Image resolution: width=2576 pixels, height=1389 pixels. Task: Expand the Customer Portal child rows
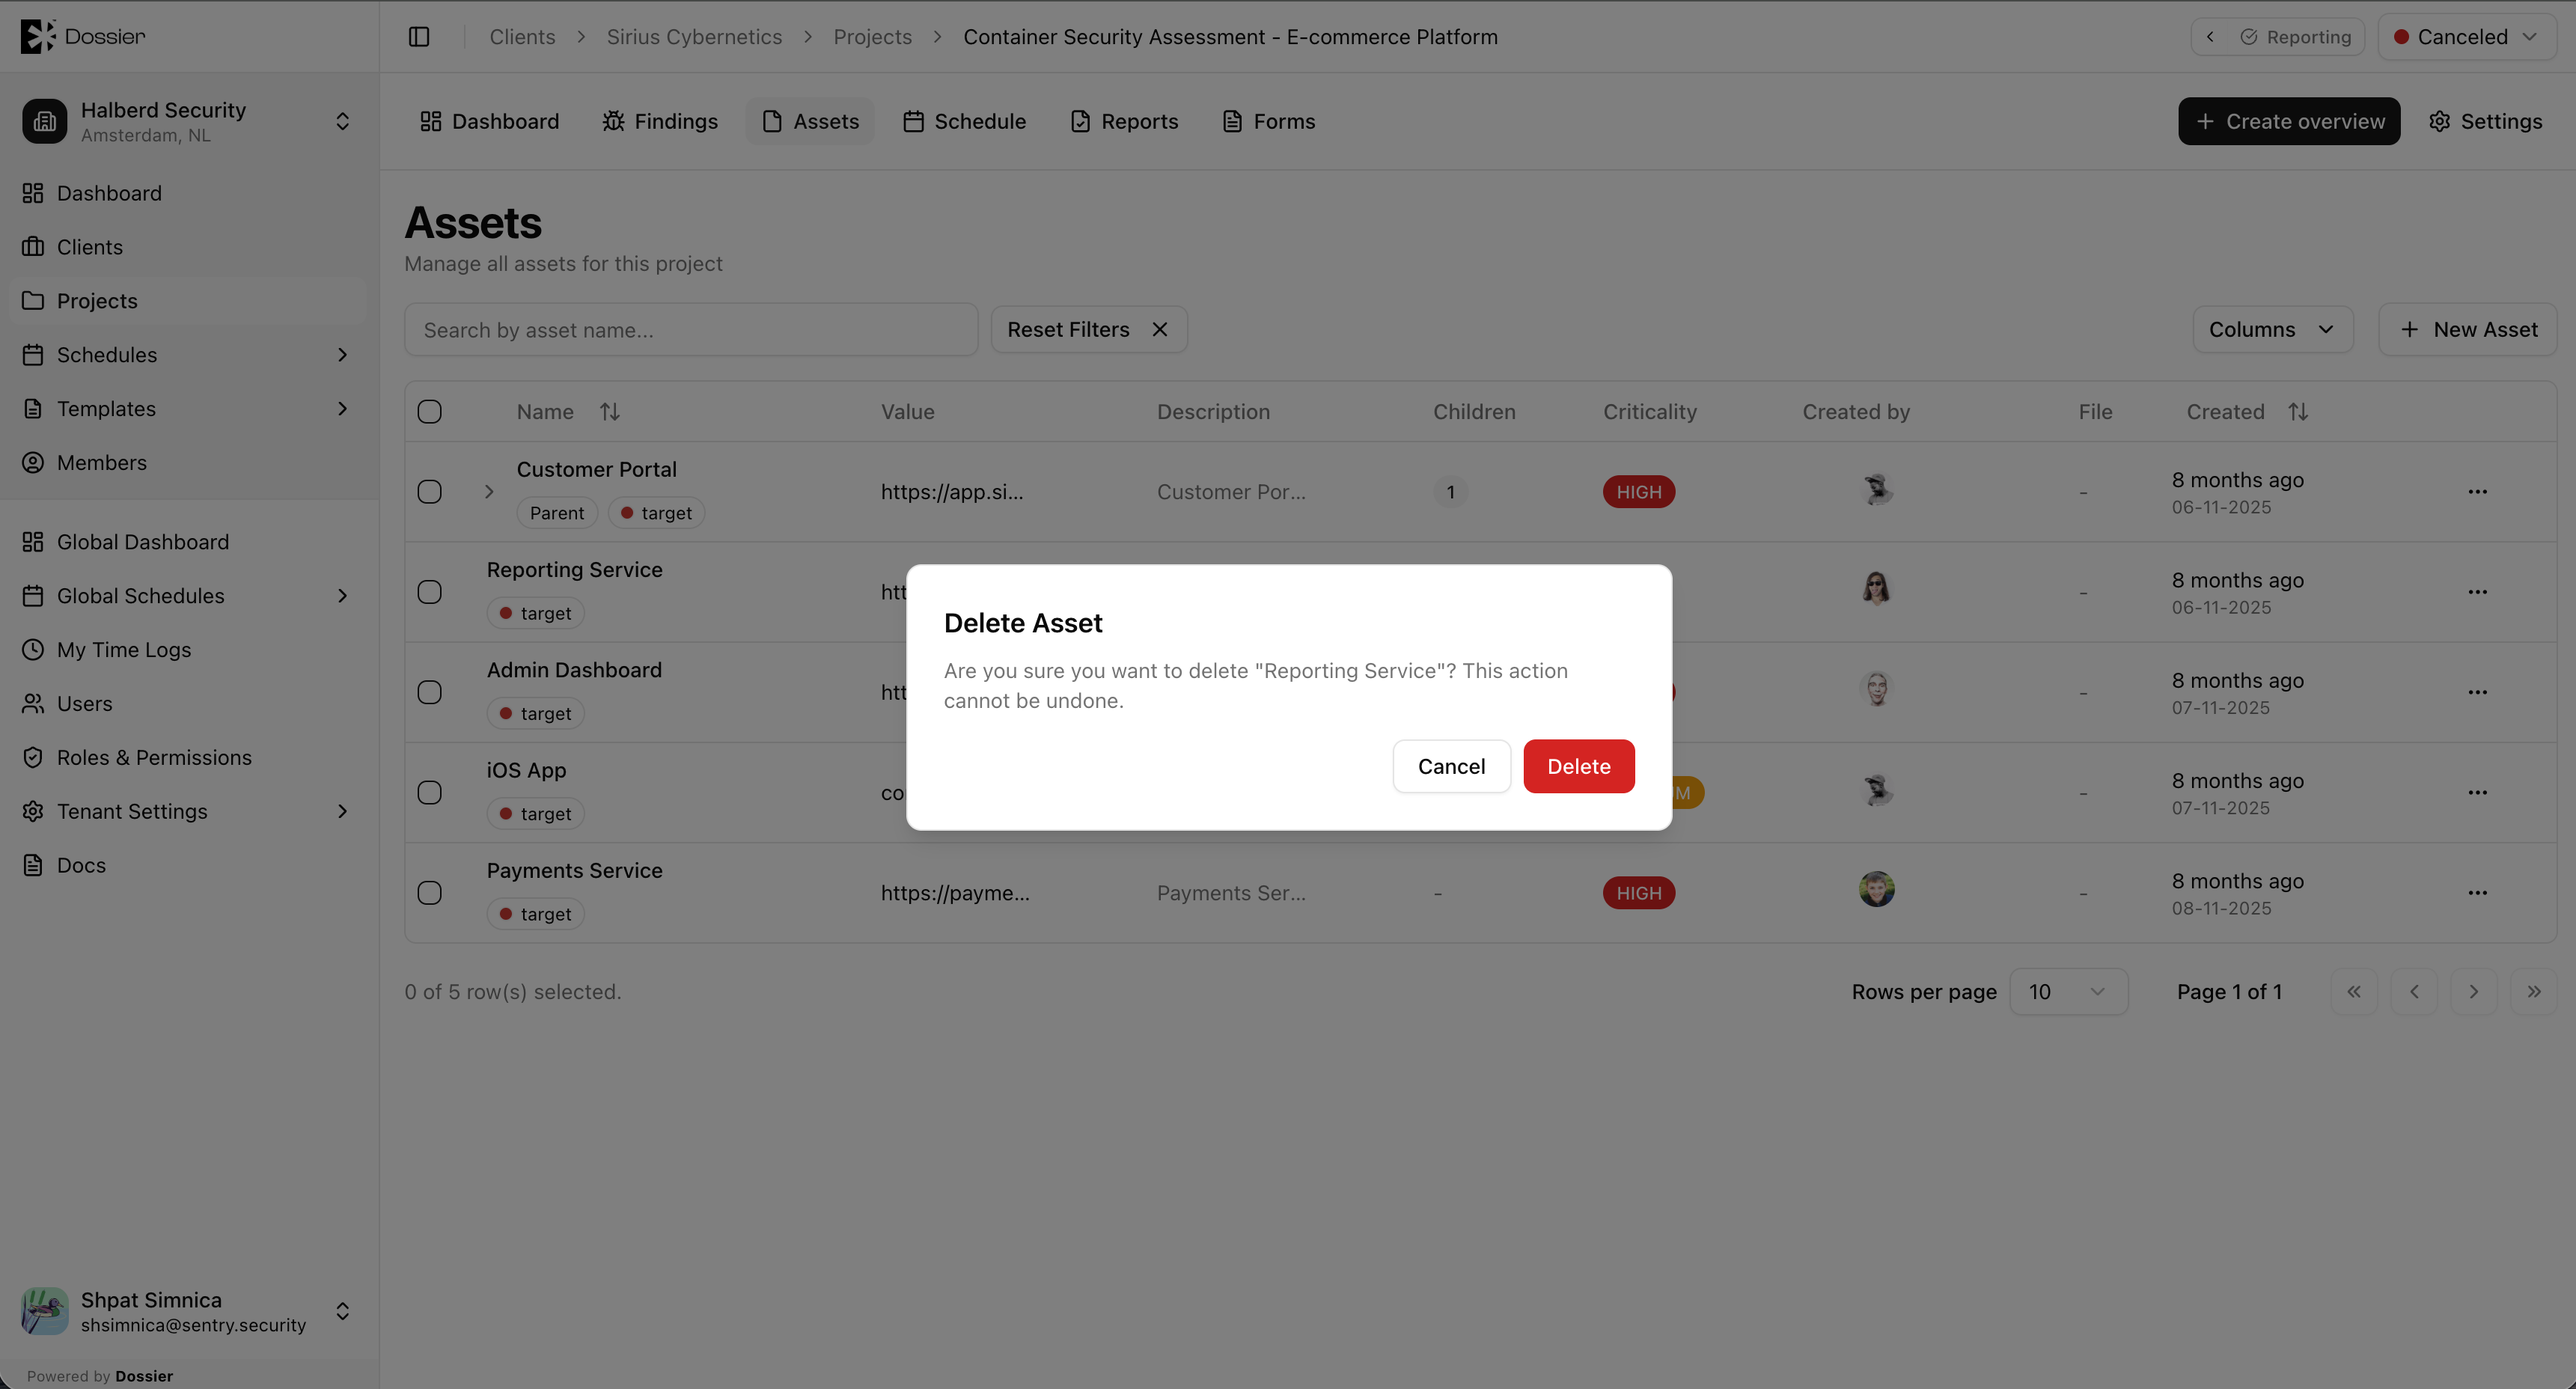(x=489, y=491)
